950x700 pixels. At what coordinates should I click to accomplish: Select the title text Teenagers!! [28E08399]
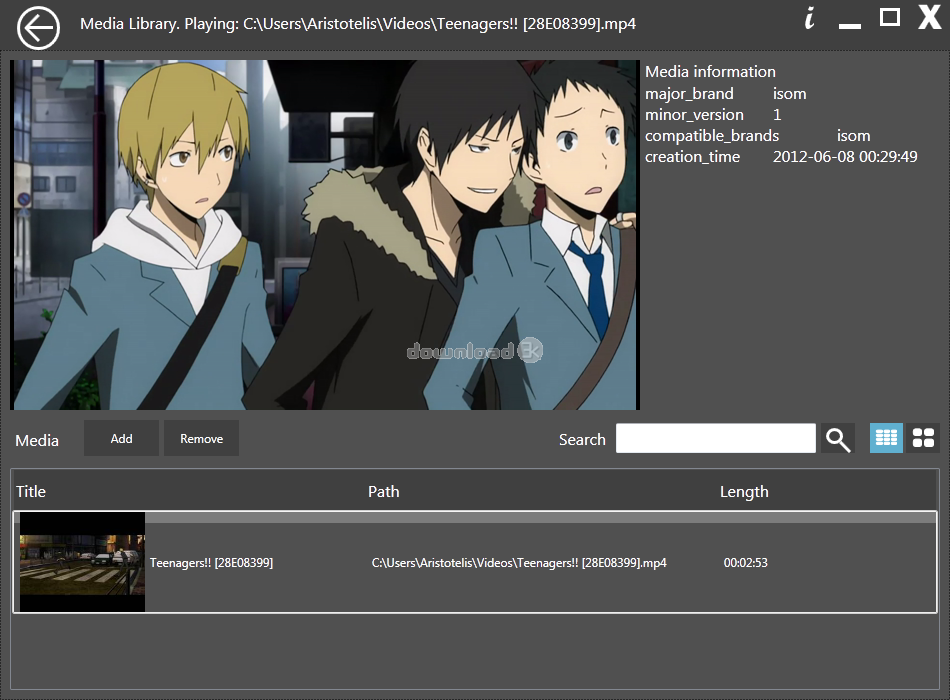(x=211, y=563)
